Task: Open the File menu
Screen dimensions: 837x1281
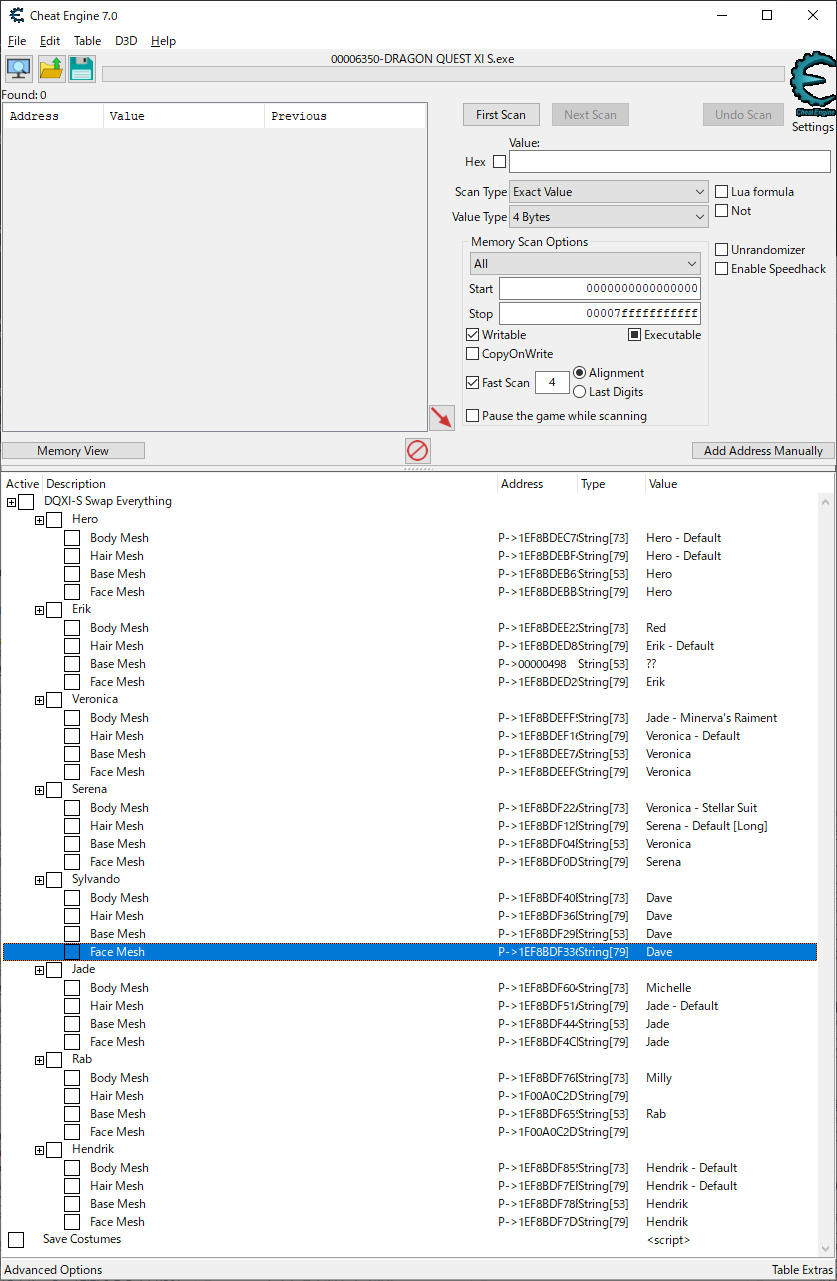Action: pos(17,41)
